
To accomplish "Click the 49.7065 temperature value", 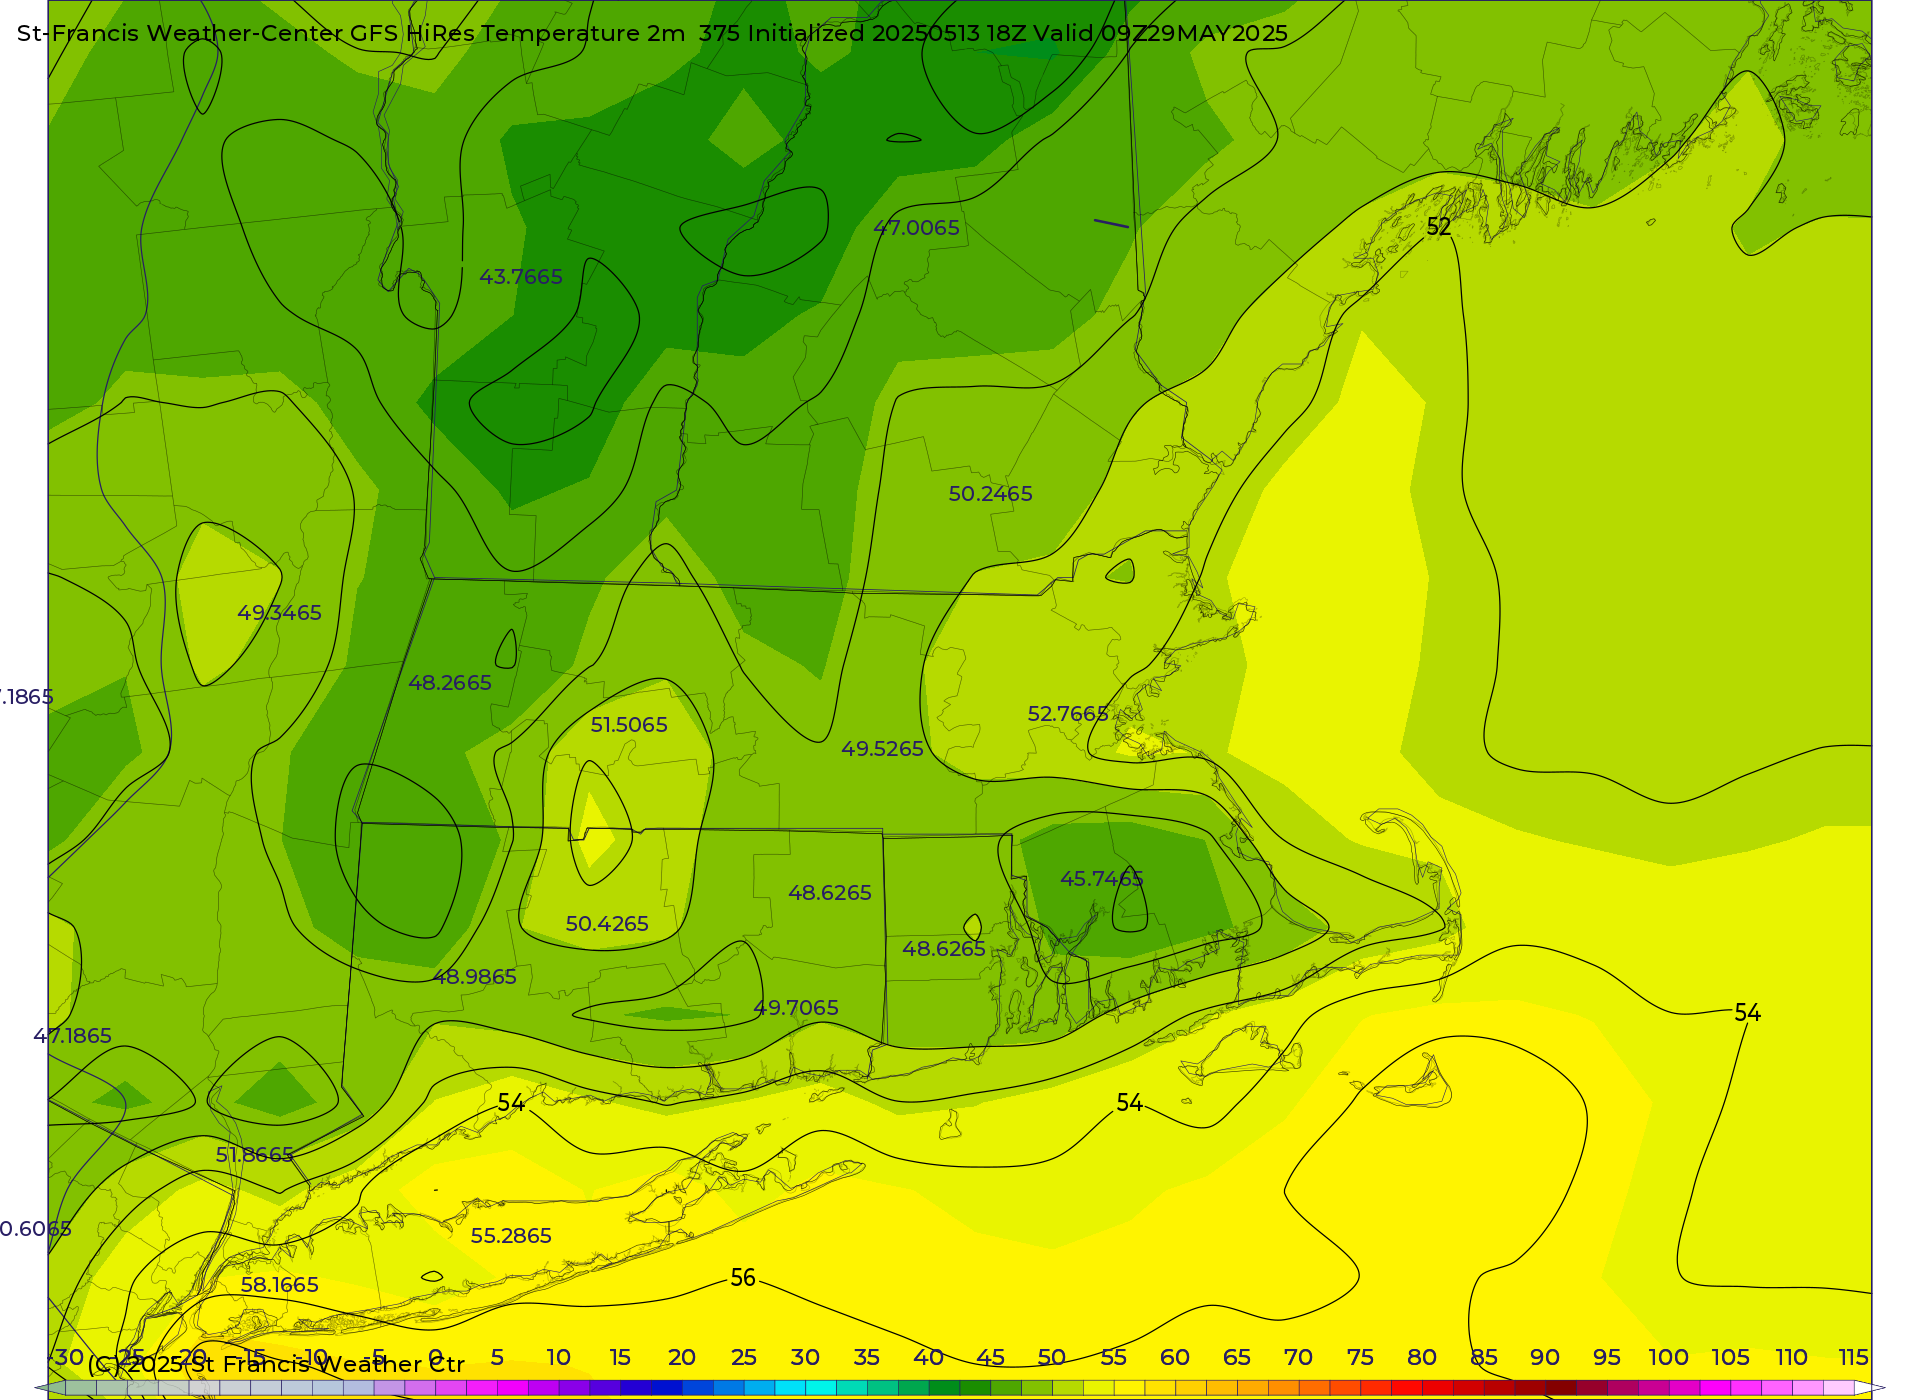I will (796, 1008).
